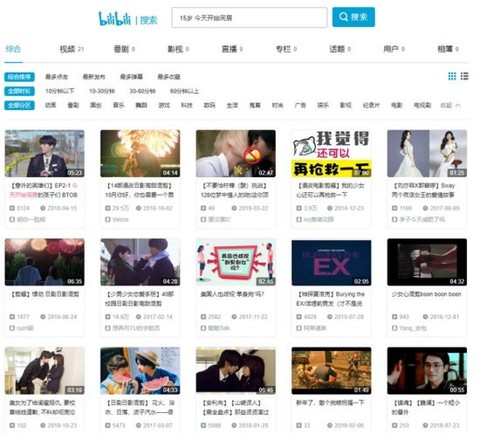The width and height of the screenshot is (480, 434).
Task: Switch to grid view layout
Action: 452,76
